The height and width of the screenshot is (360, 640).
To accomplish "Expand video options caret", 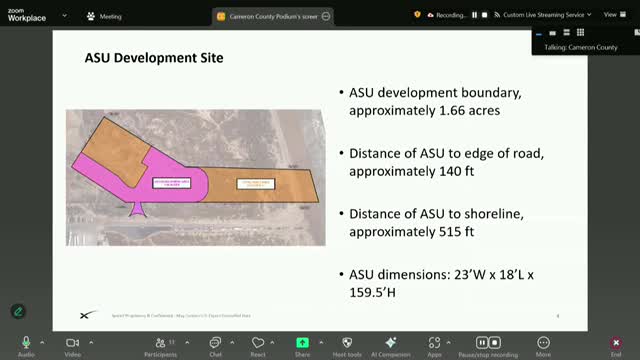I will 91,342.
